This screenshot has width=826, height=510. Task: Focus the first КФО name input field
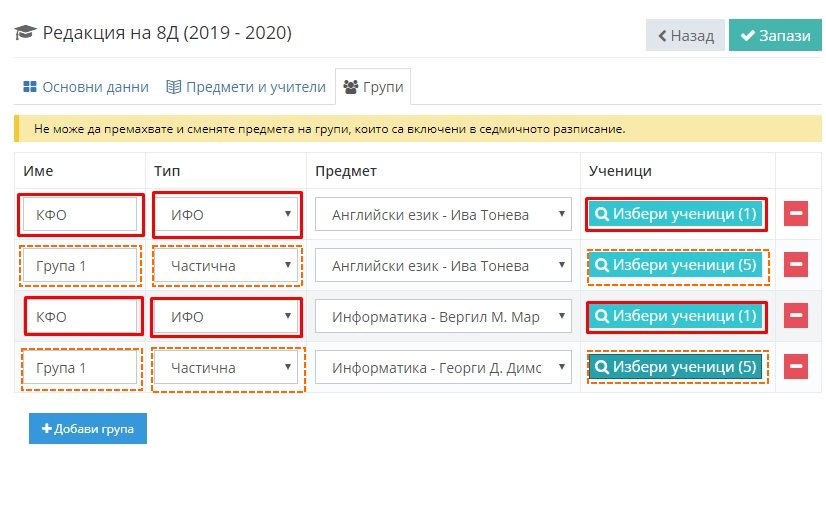(x=80, y=214)
